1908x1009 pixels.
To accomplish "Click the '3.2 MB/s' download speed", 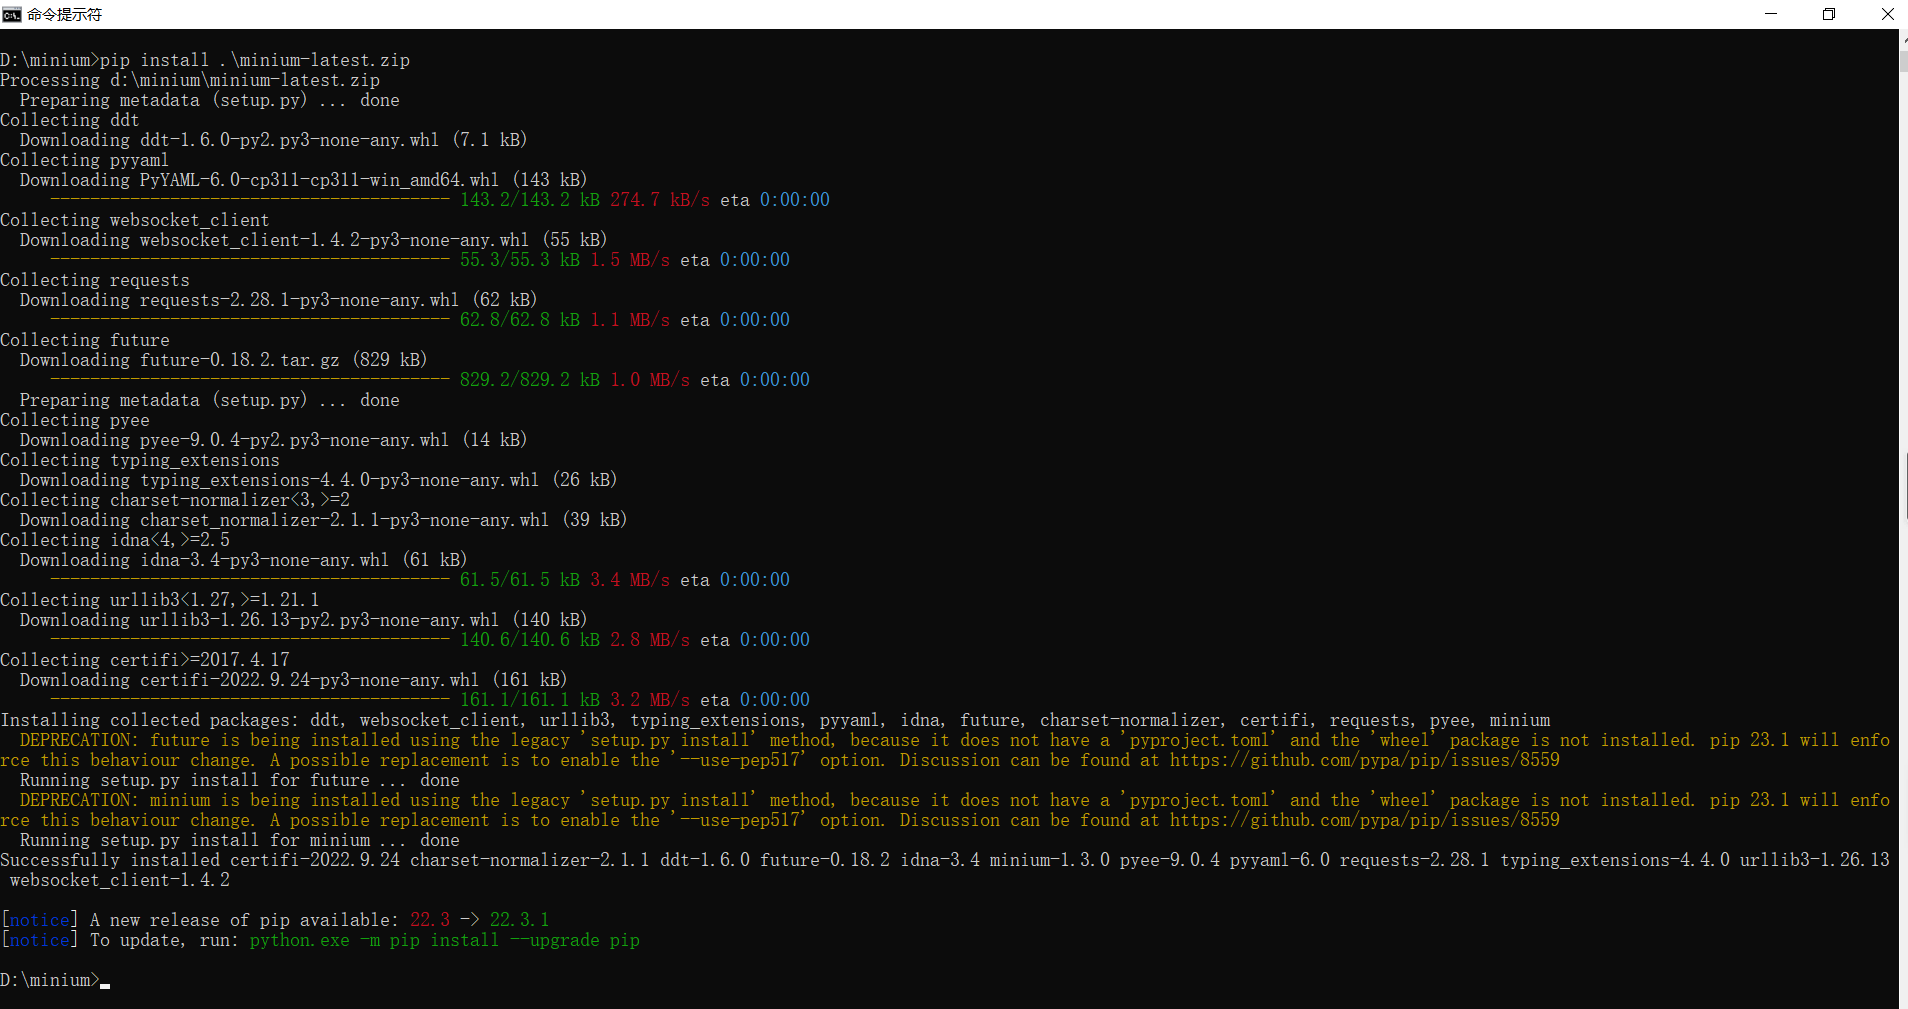I will point(650,700).
